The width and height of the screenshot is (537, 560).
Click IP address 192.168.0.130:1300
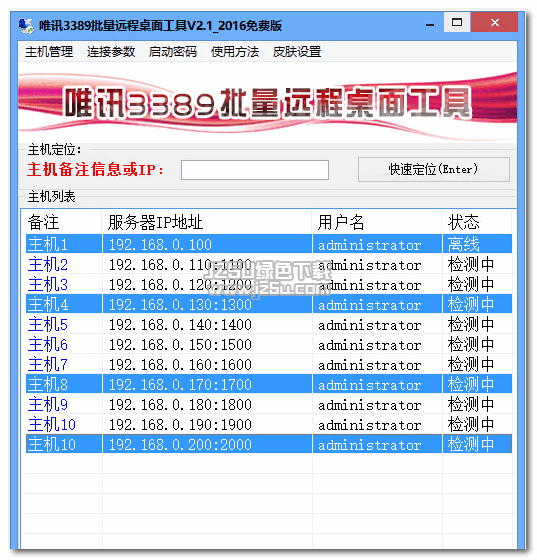coord(180,305)
